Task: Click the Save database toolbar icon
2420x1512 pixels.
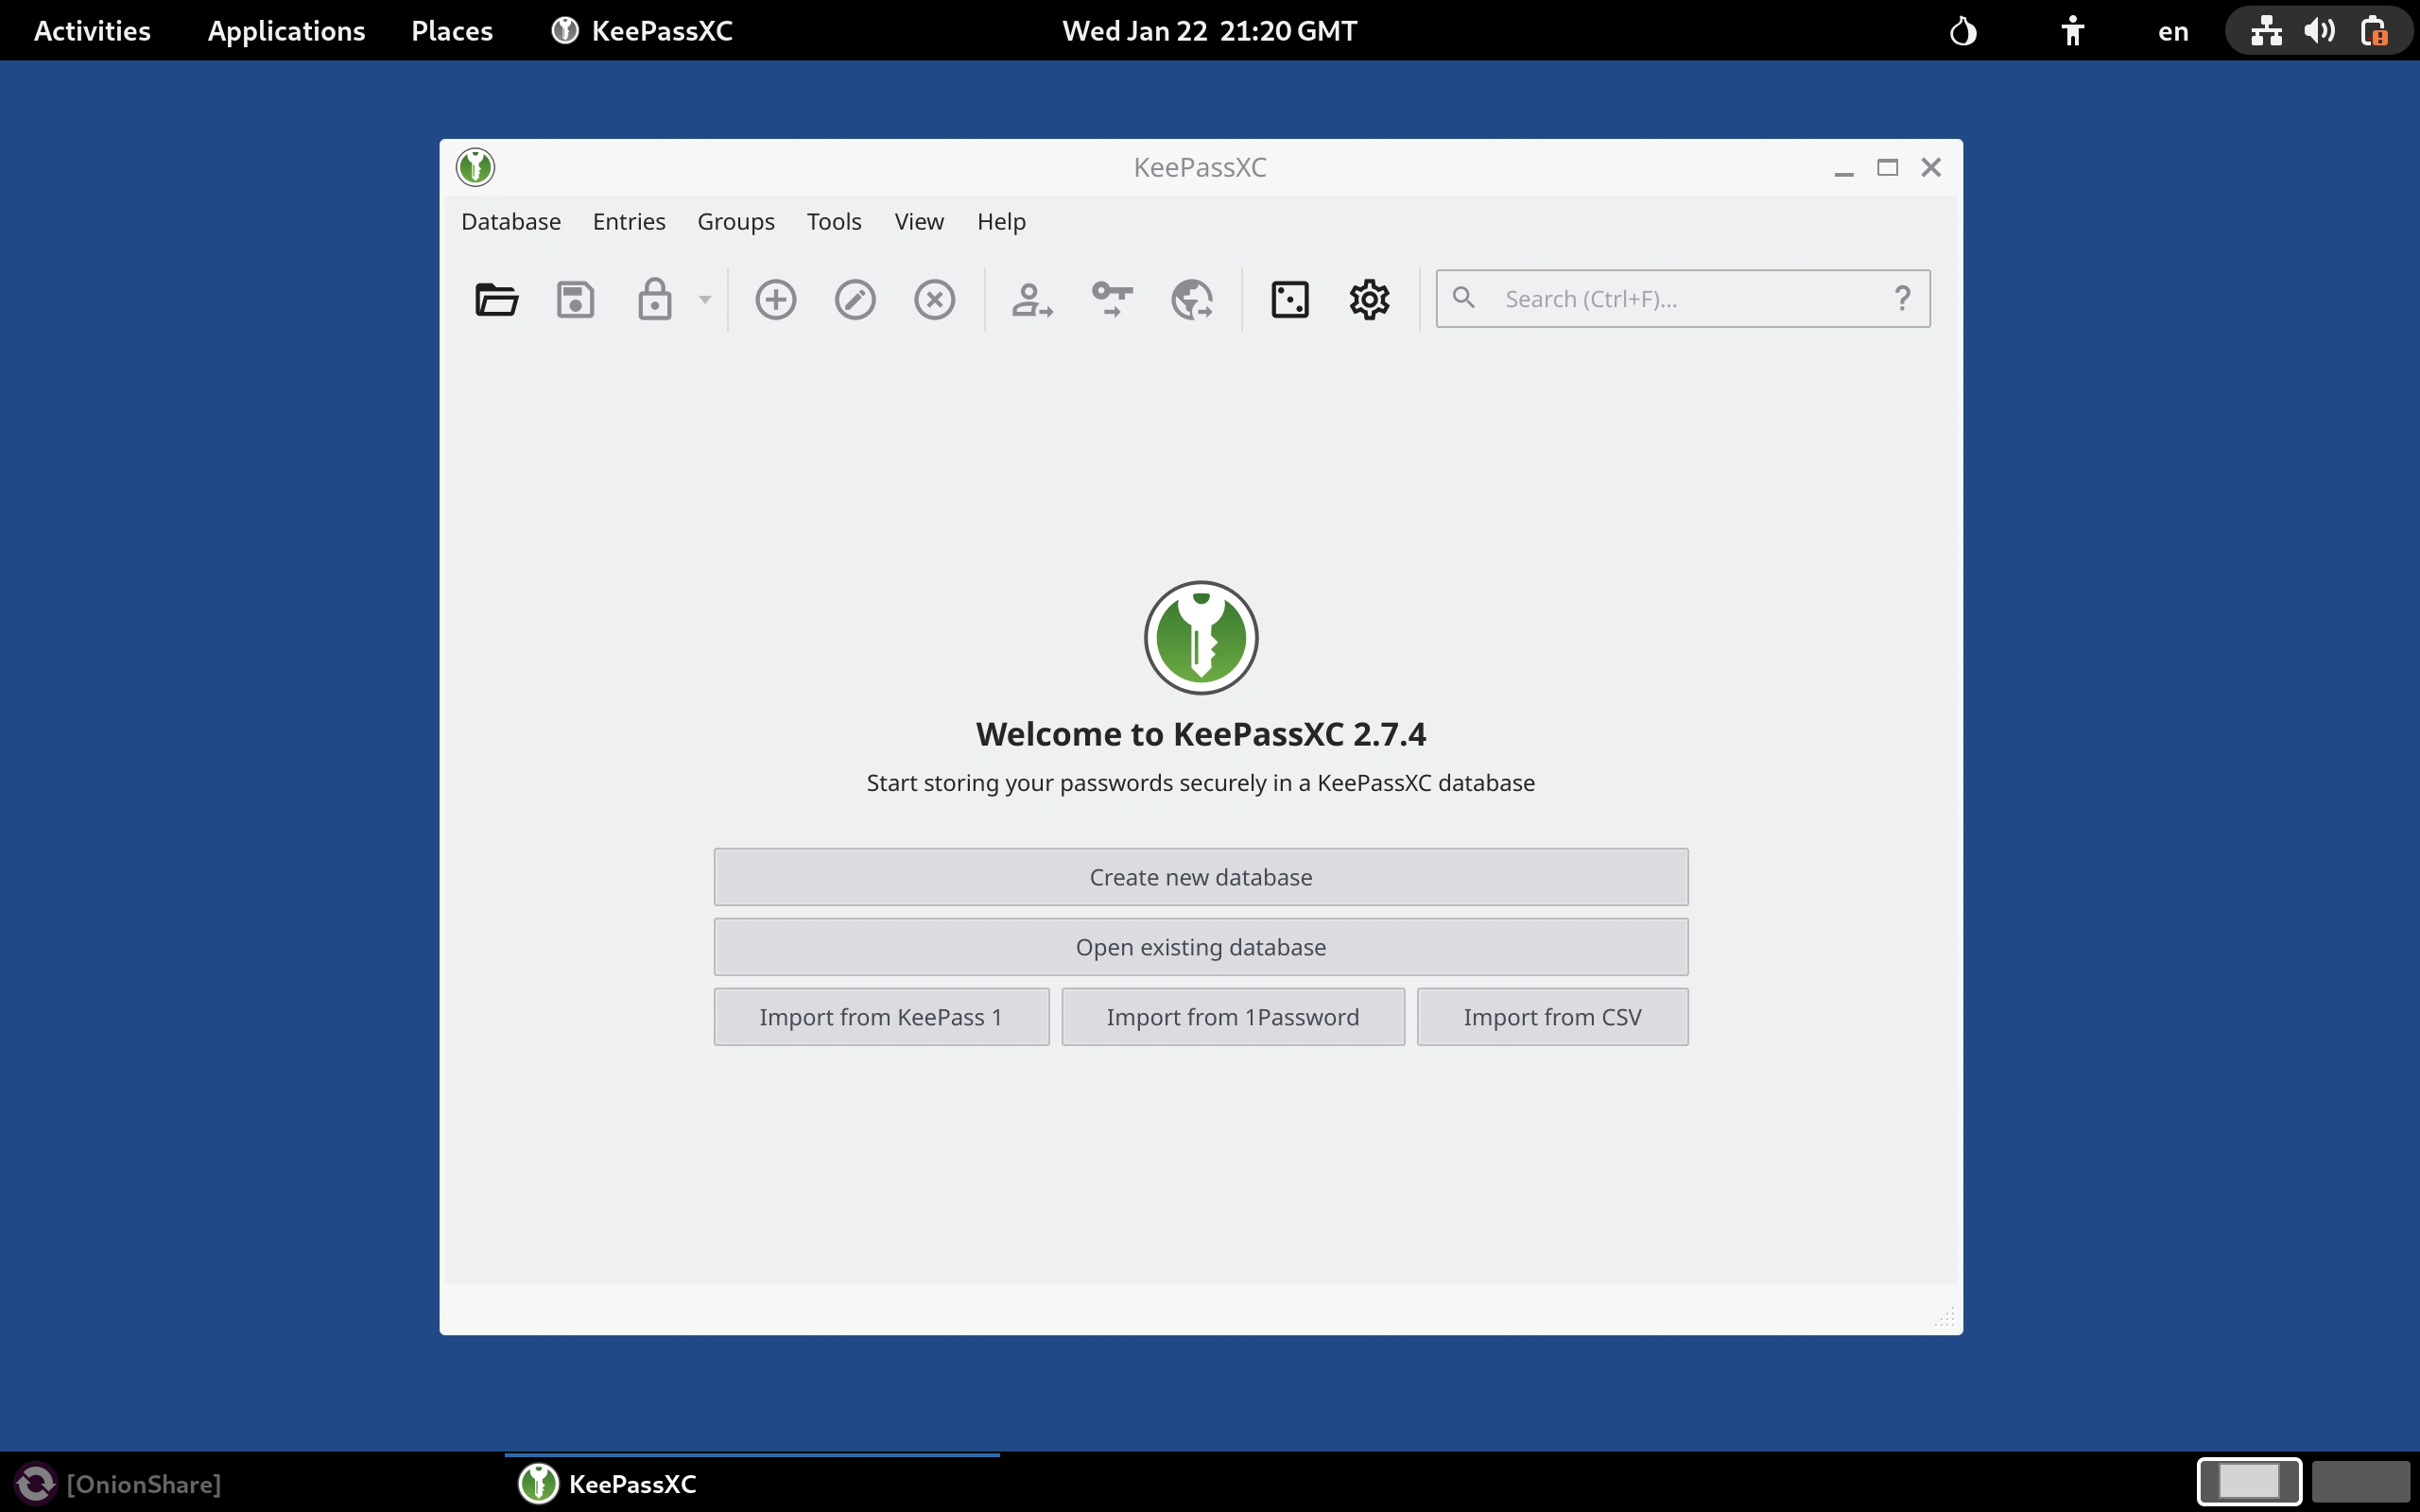Action: click(576, 298)
